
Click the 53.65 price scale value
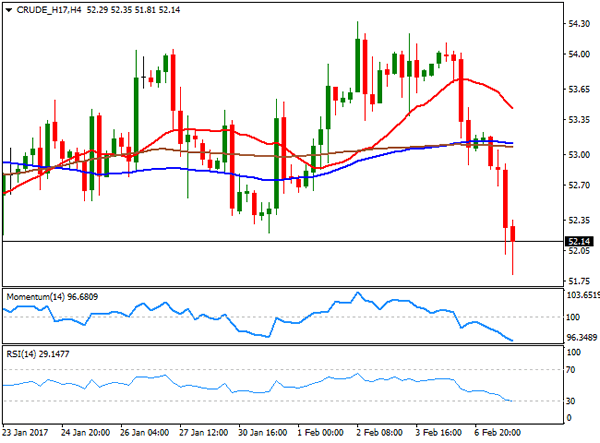coord(579,90)
